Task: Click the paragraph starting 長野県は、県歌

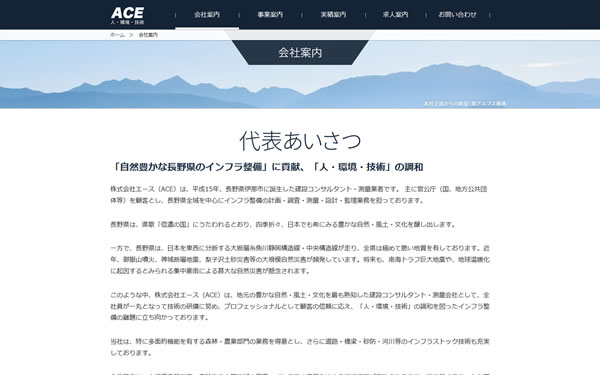Action: pyautogui.click(x=283, y=225)
